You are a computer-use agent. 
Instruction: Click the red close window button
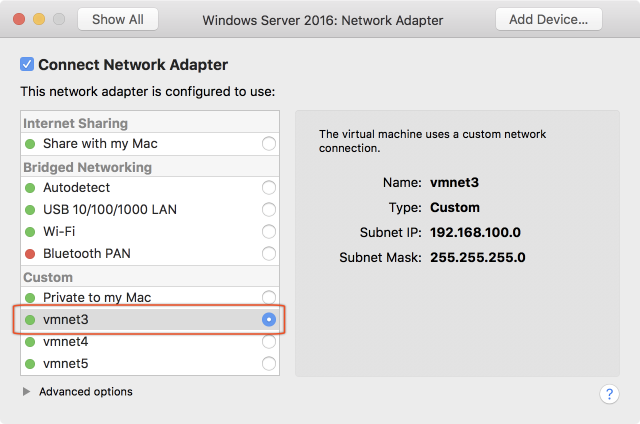[20, 19]
